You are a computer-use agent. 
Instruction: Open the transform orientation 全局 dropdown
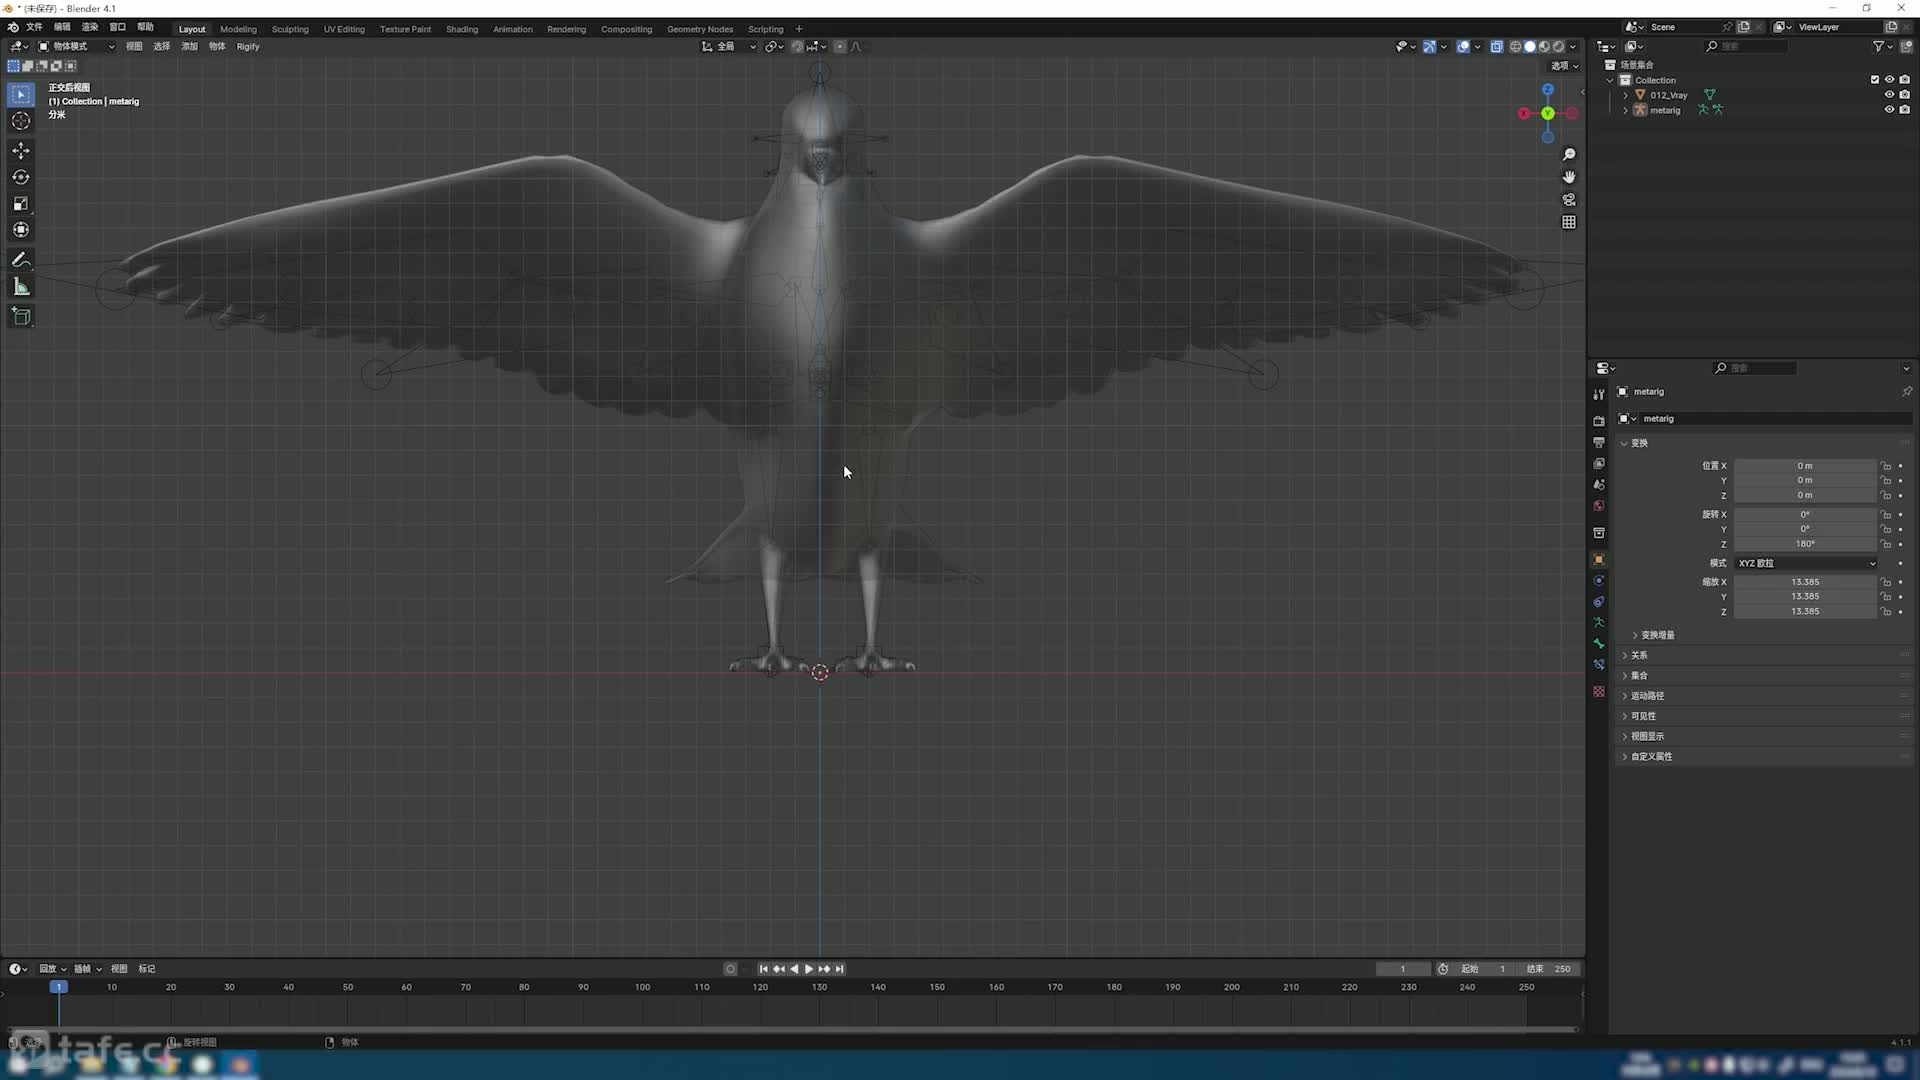(729, 46)
